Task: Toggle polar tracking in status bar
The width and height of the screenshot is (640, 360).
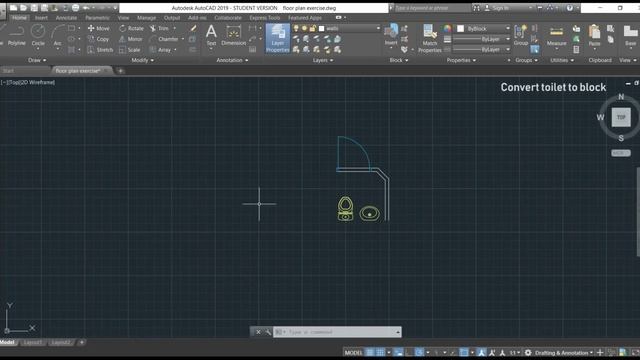Action: point(419,353)
